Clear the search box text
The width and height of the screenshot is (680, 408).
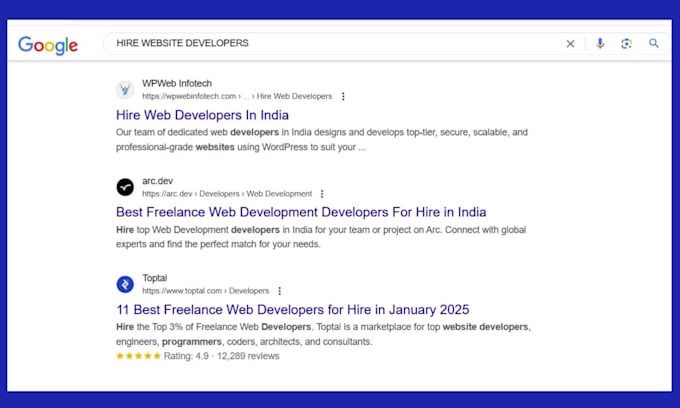click(x=571, y=44)
